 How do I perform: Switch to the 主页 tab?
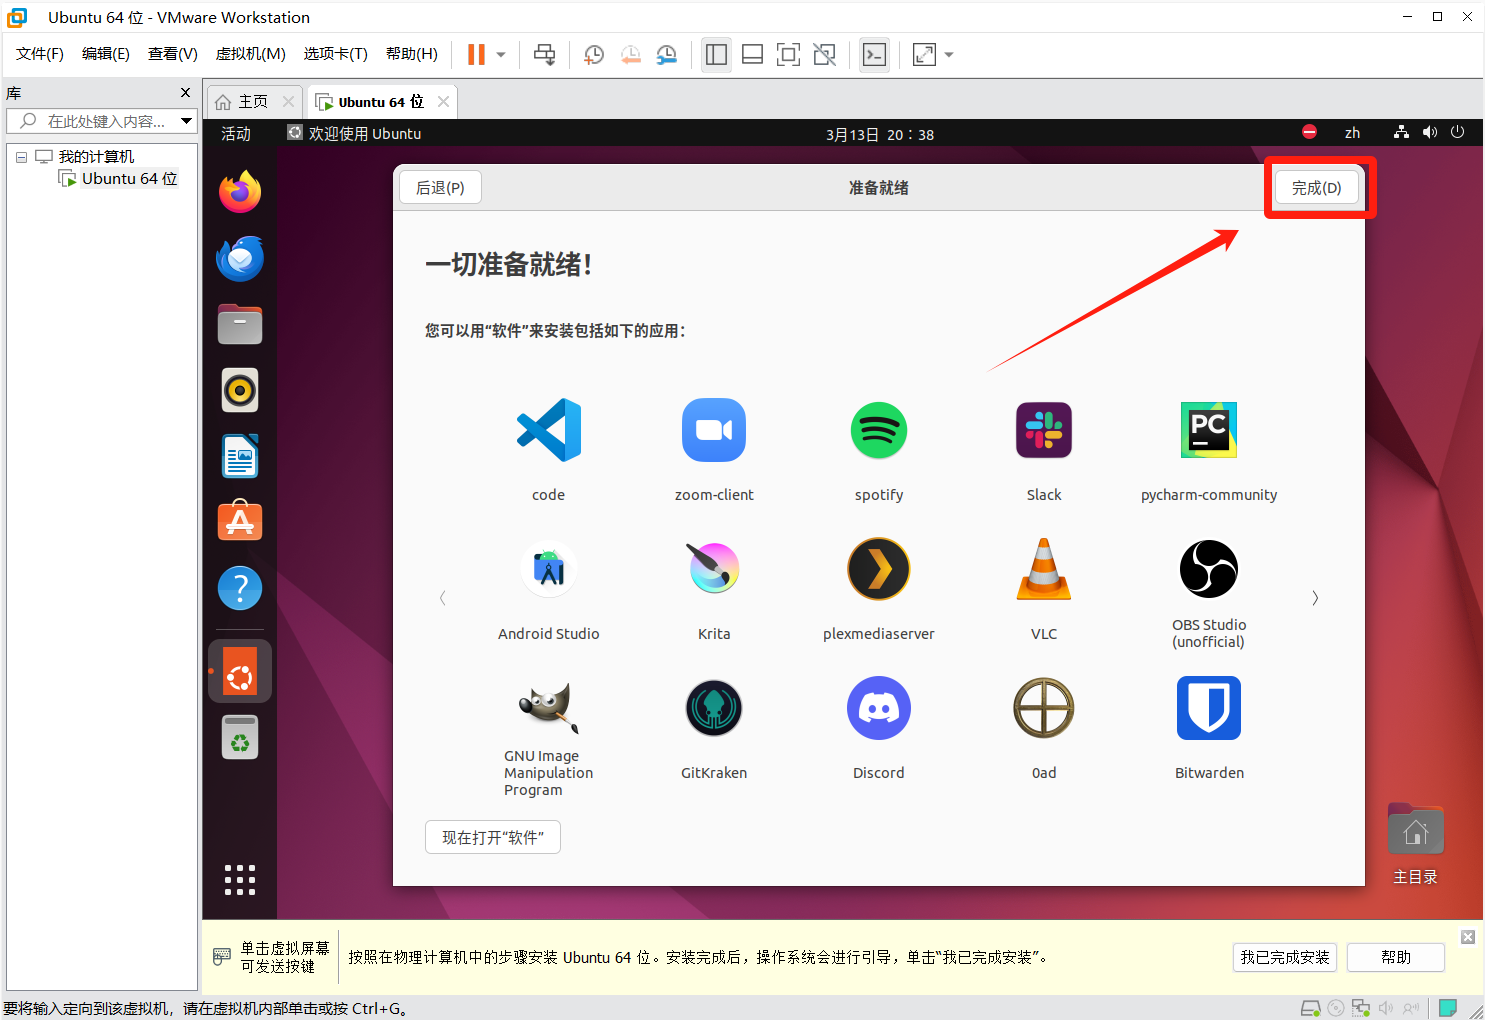pos(243,102)
